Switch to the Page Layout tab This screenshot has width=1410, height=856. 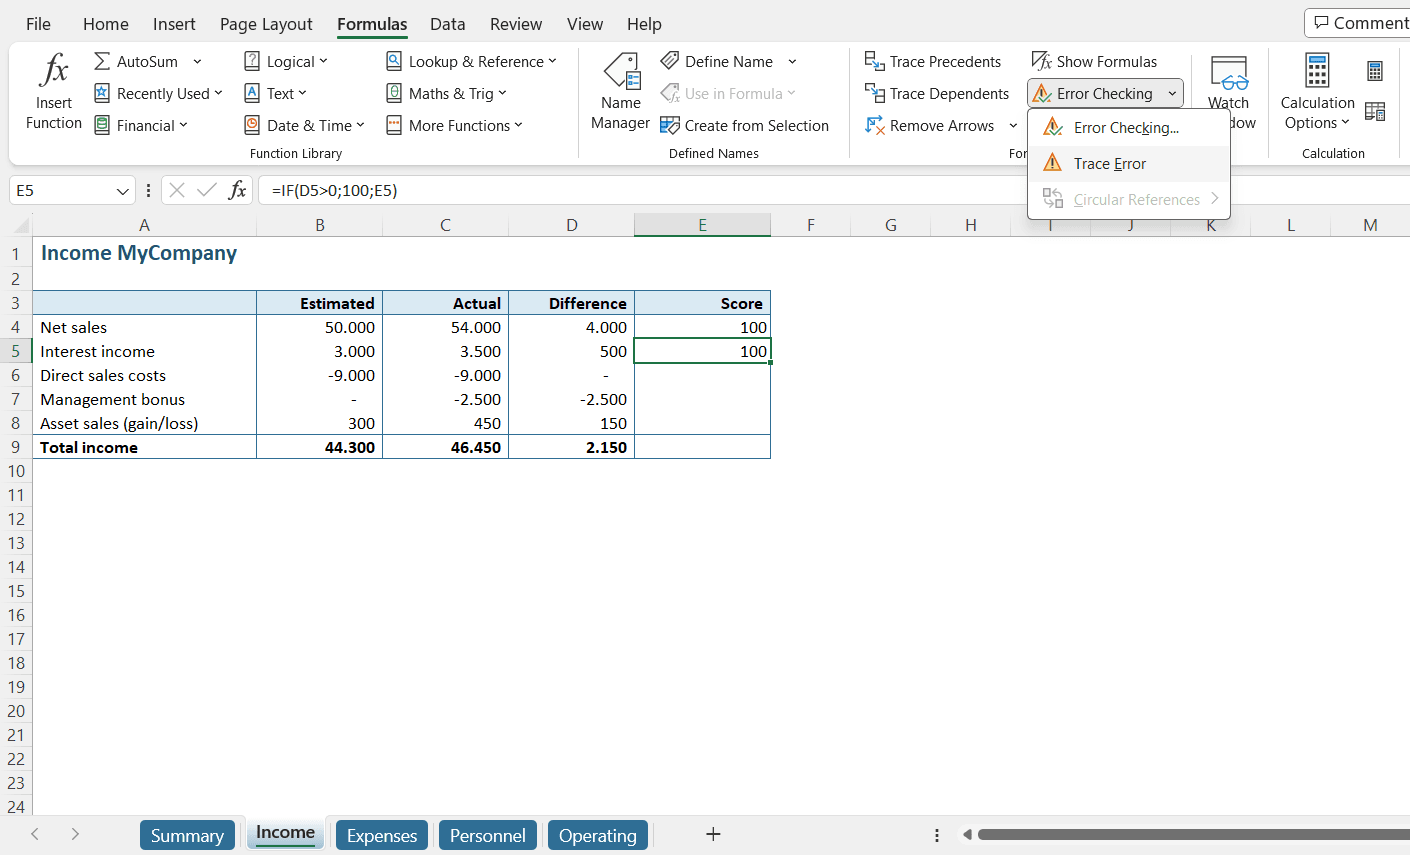[266, 24]
